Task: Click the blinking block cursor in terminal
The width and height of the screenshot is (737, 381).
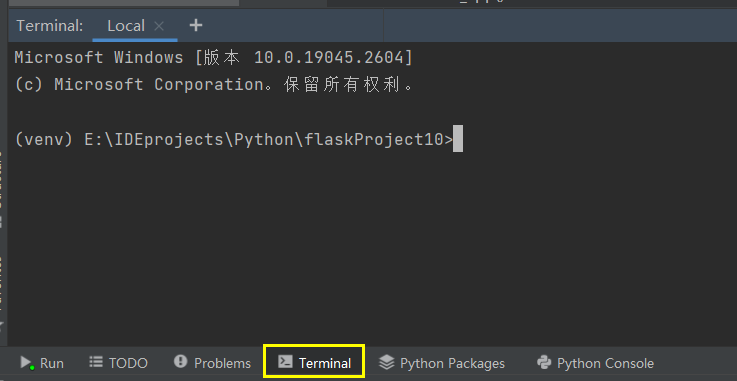Action: [x=458, y=139]
